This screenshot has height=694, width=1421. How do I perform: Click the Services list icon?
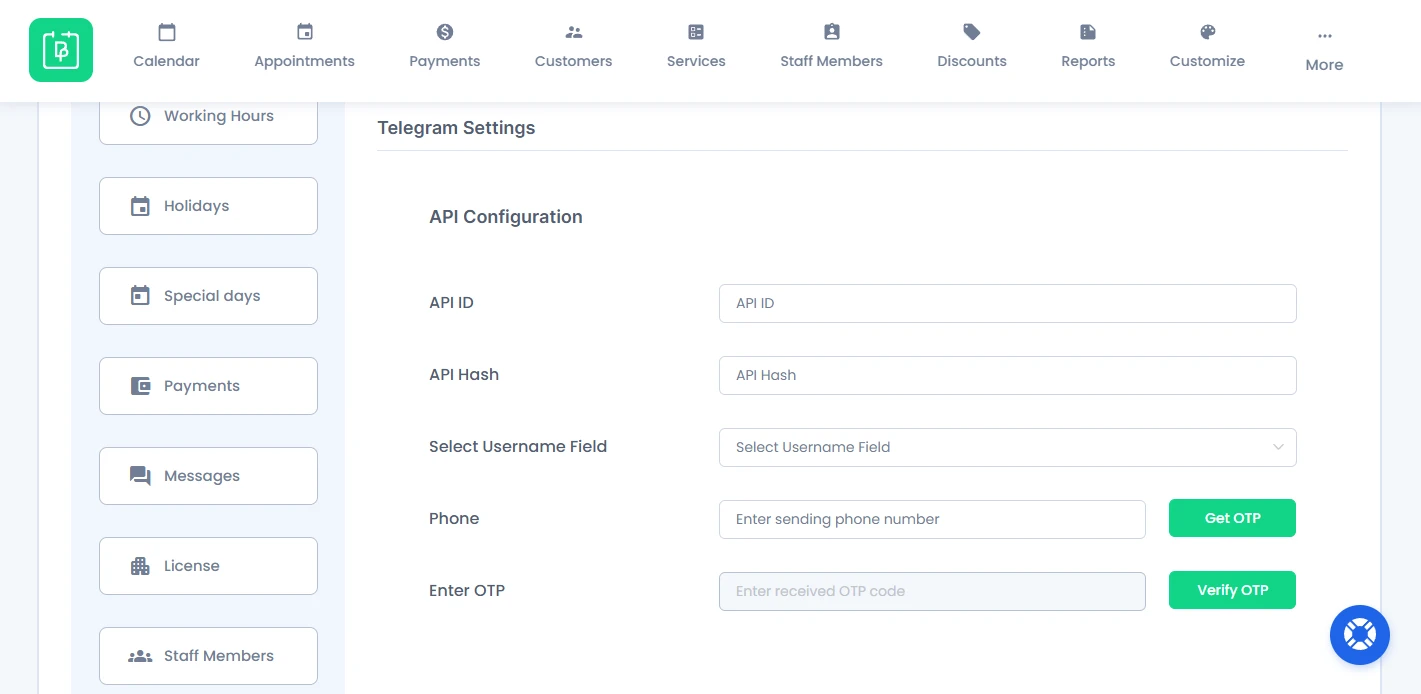click(696, 32)
